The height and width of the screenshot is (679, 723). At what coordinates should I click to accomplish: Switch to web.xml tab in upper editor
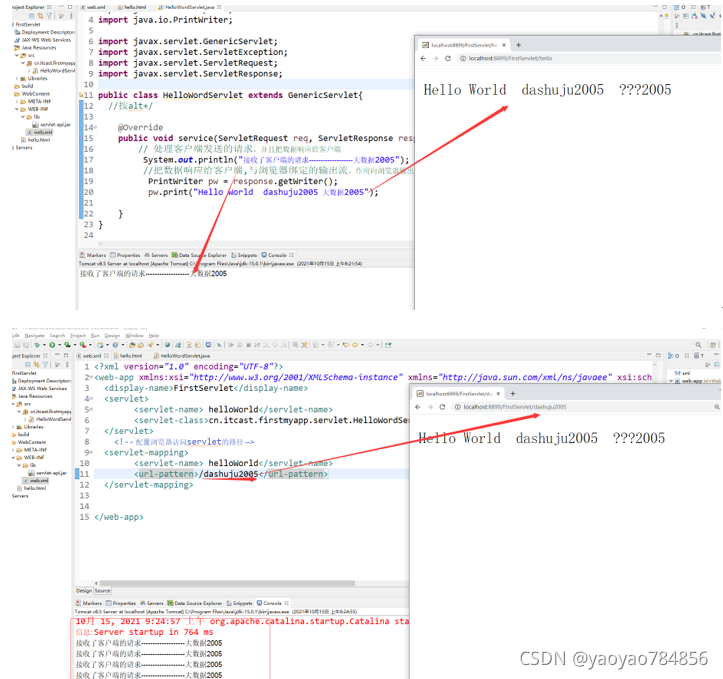93,7
